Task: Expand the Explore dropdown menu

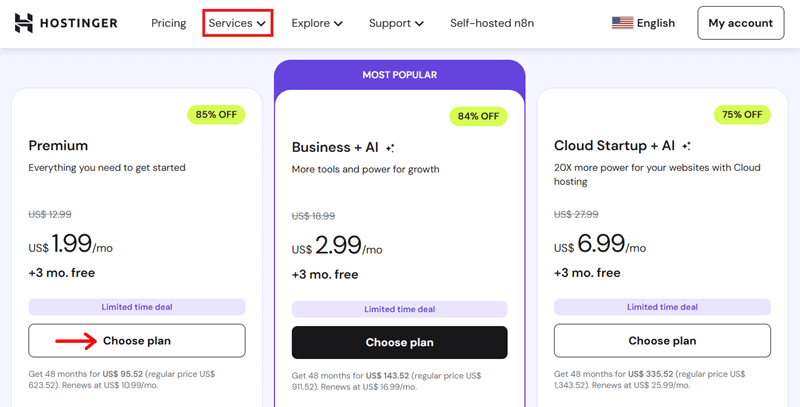Action: pyautogui.click(x=317, y=23)
